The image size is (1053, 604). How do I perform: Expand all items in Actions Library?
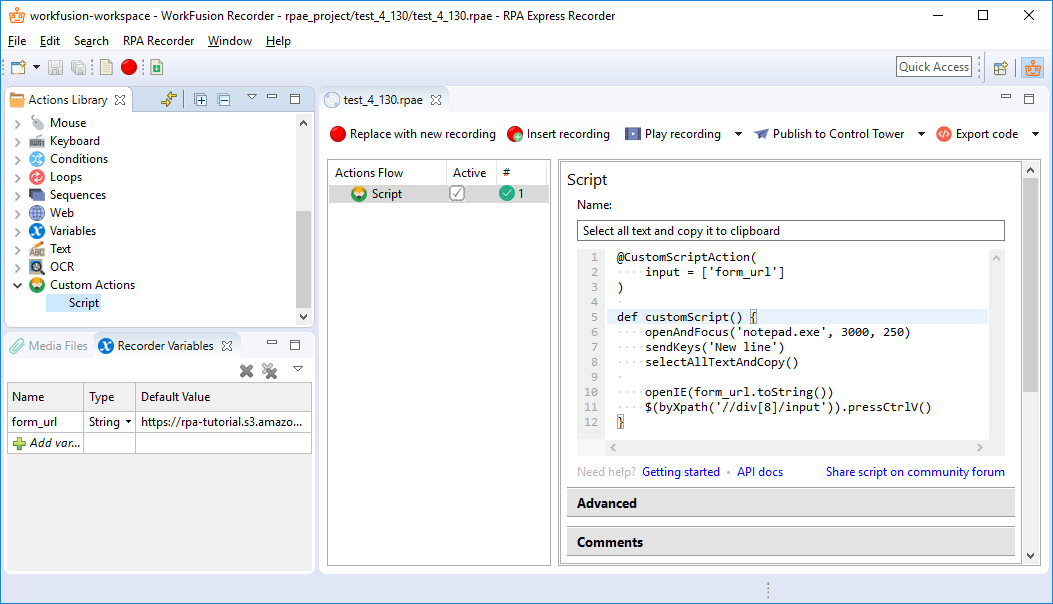(x=200, y=99)
